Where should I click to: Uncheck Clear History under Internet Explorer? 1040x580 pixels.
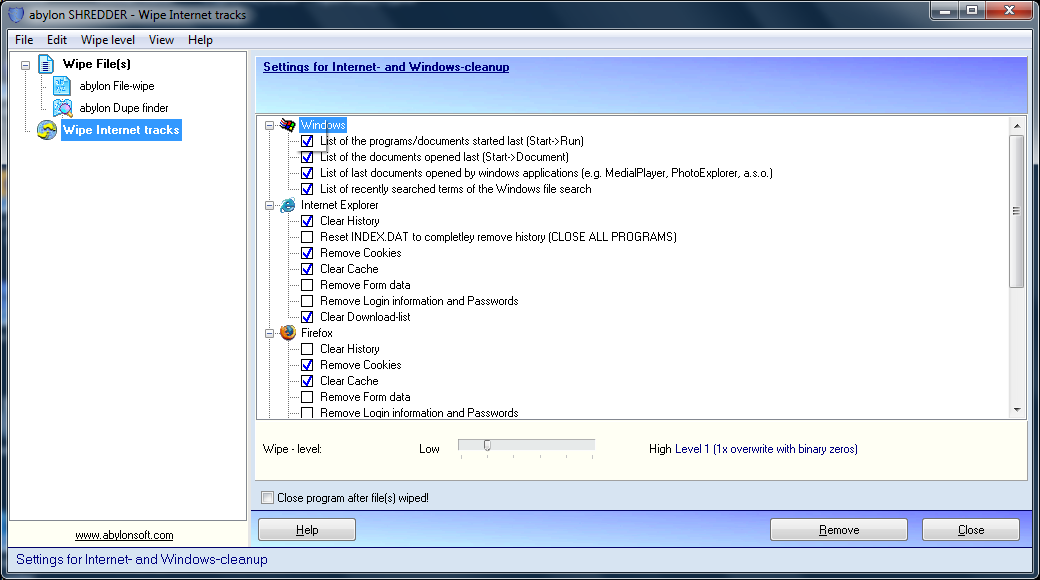click(307, 221)
